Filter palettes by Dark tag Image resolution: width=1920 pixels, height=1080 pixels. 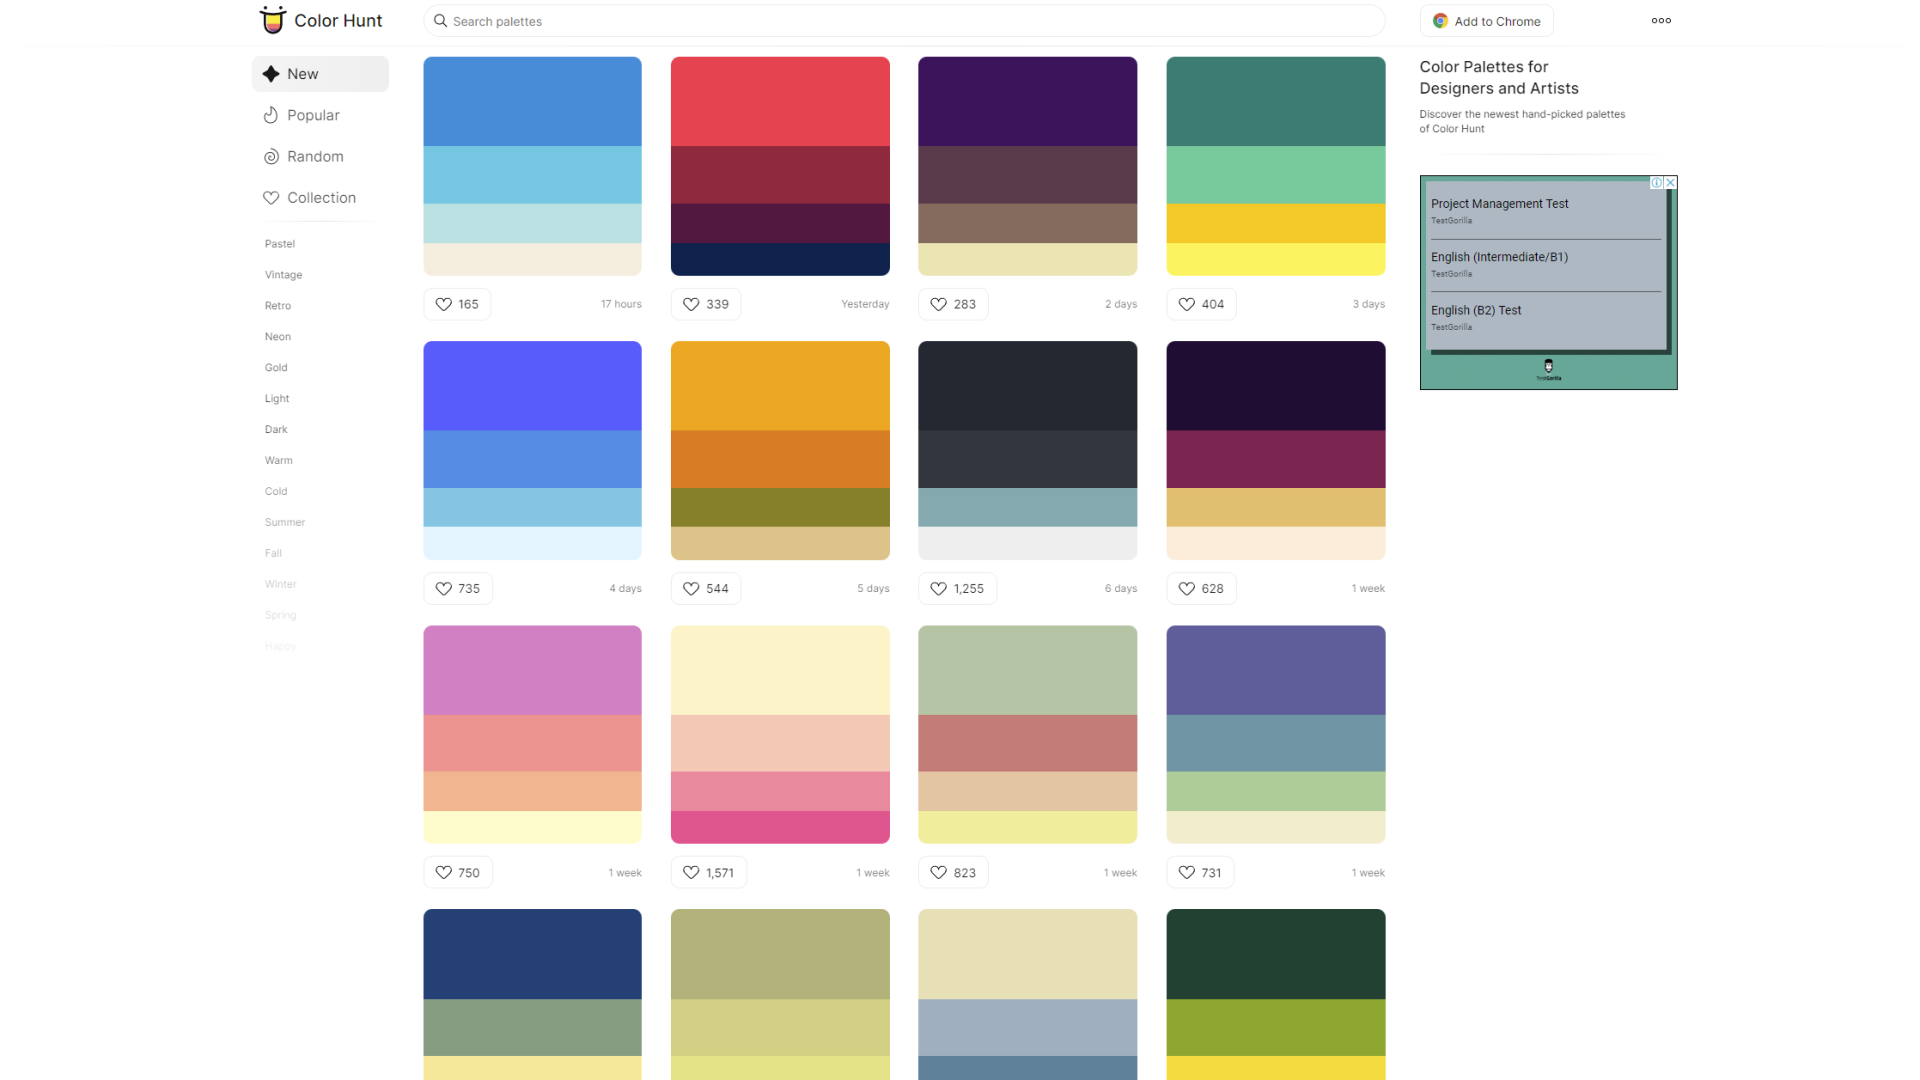coord(276,430)
